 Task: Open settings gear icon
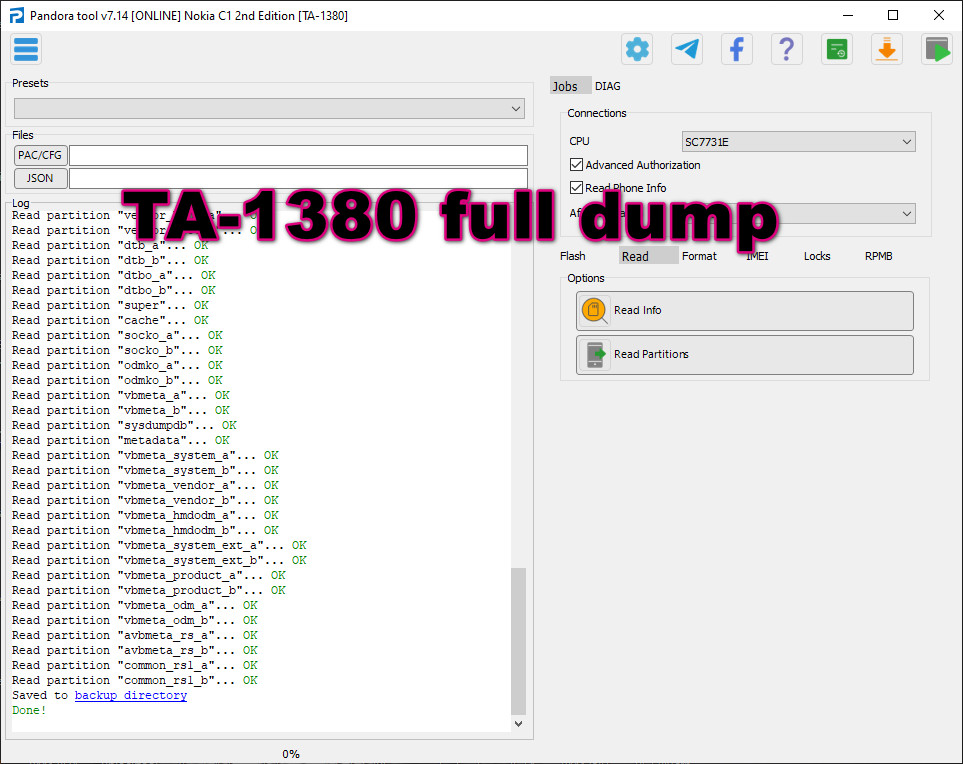click(x=637, y=49)
